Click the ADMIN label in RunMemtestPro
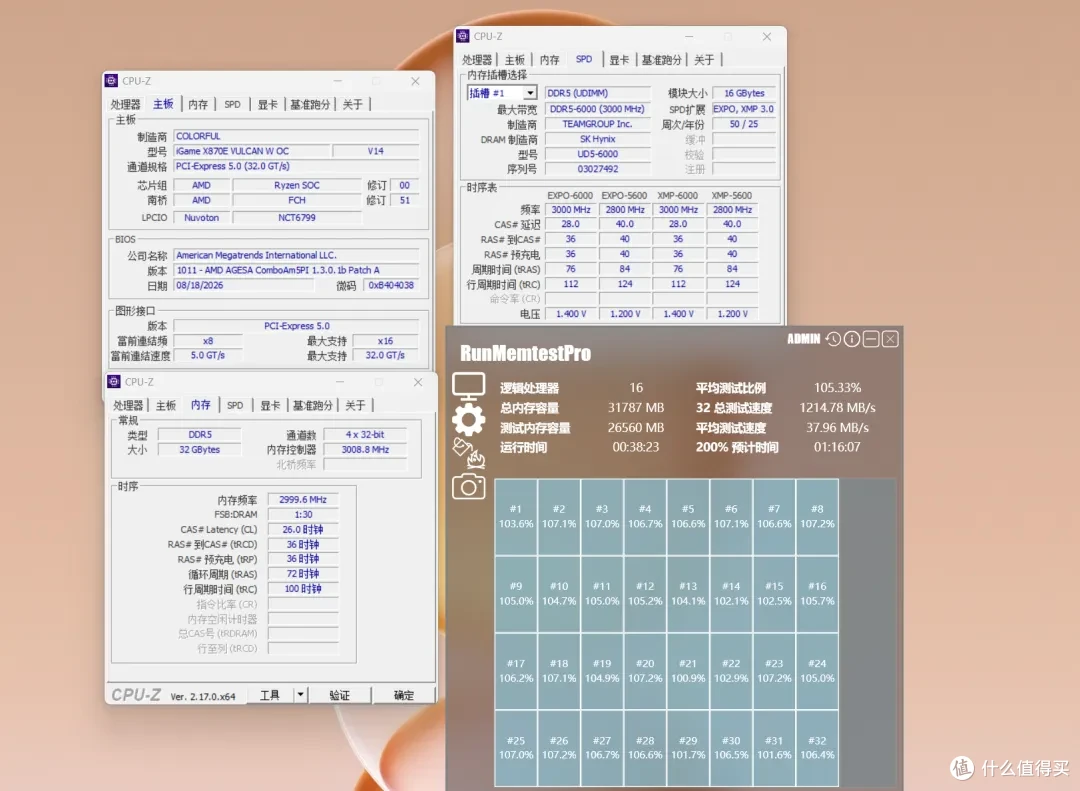The image size is (1080, 791). [804, 339]
